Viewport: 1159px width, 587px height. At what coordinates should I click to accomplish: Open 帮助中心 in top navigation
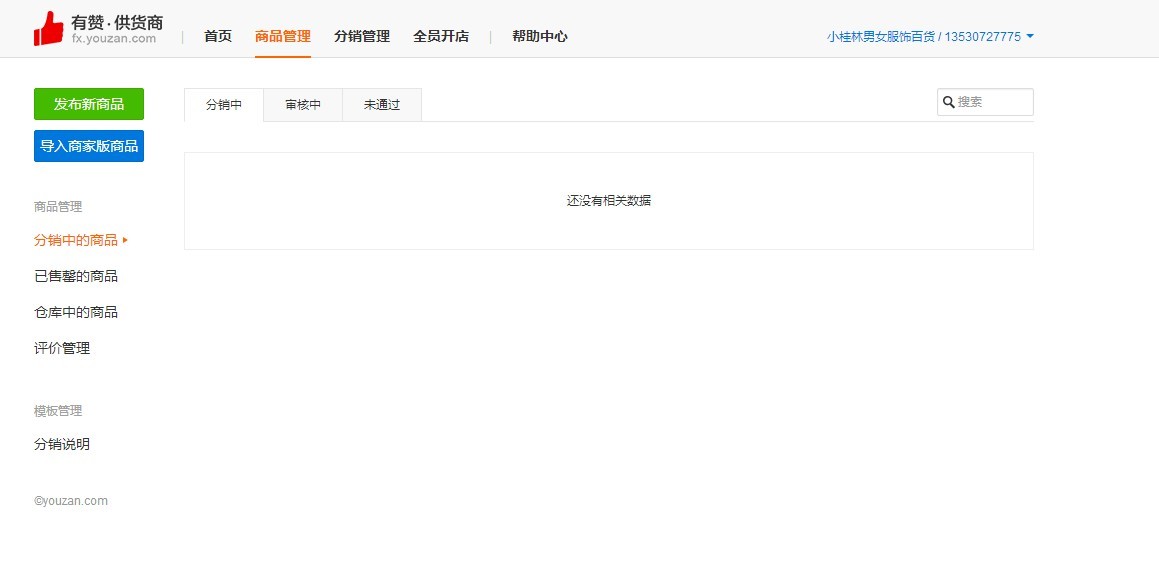coord(540,36)
